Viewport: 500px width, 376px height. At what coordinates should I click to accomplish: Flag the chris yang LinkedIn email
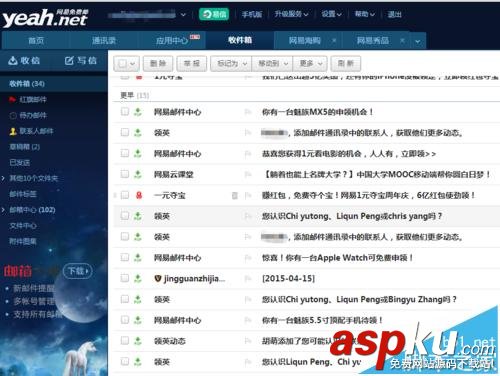(248, 216)
